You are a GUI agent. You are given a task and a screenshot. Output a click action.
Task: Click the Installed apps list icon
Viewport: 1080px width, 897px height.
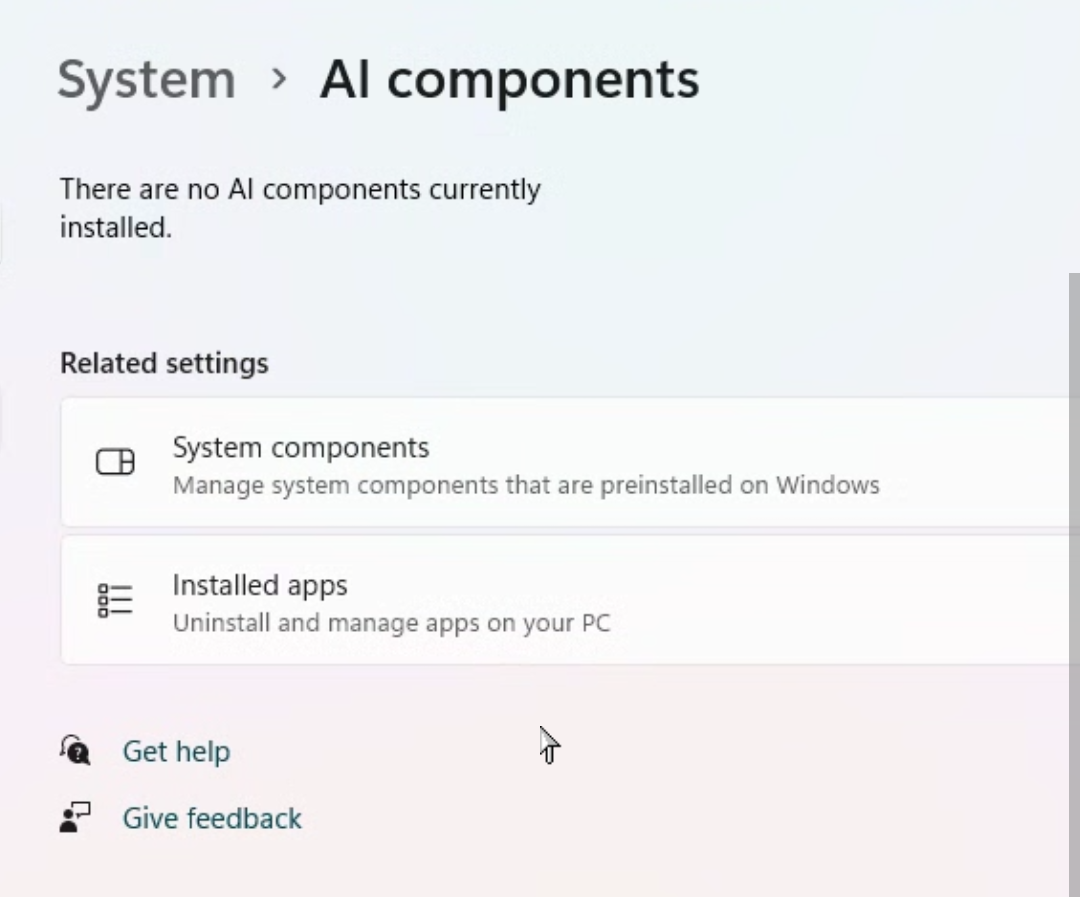pos(115,600)
